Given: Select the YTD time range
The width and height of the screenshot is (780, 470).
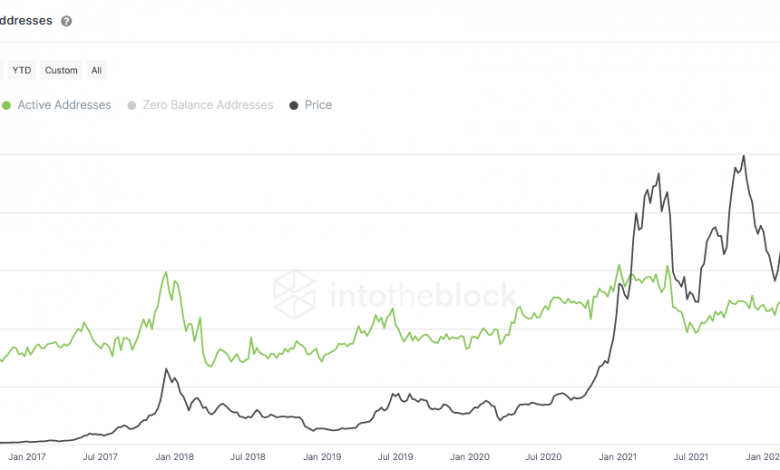Looking at the screenshot, I should [x=20, y=70].
